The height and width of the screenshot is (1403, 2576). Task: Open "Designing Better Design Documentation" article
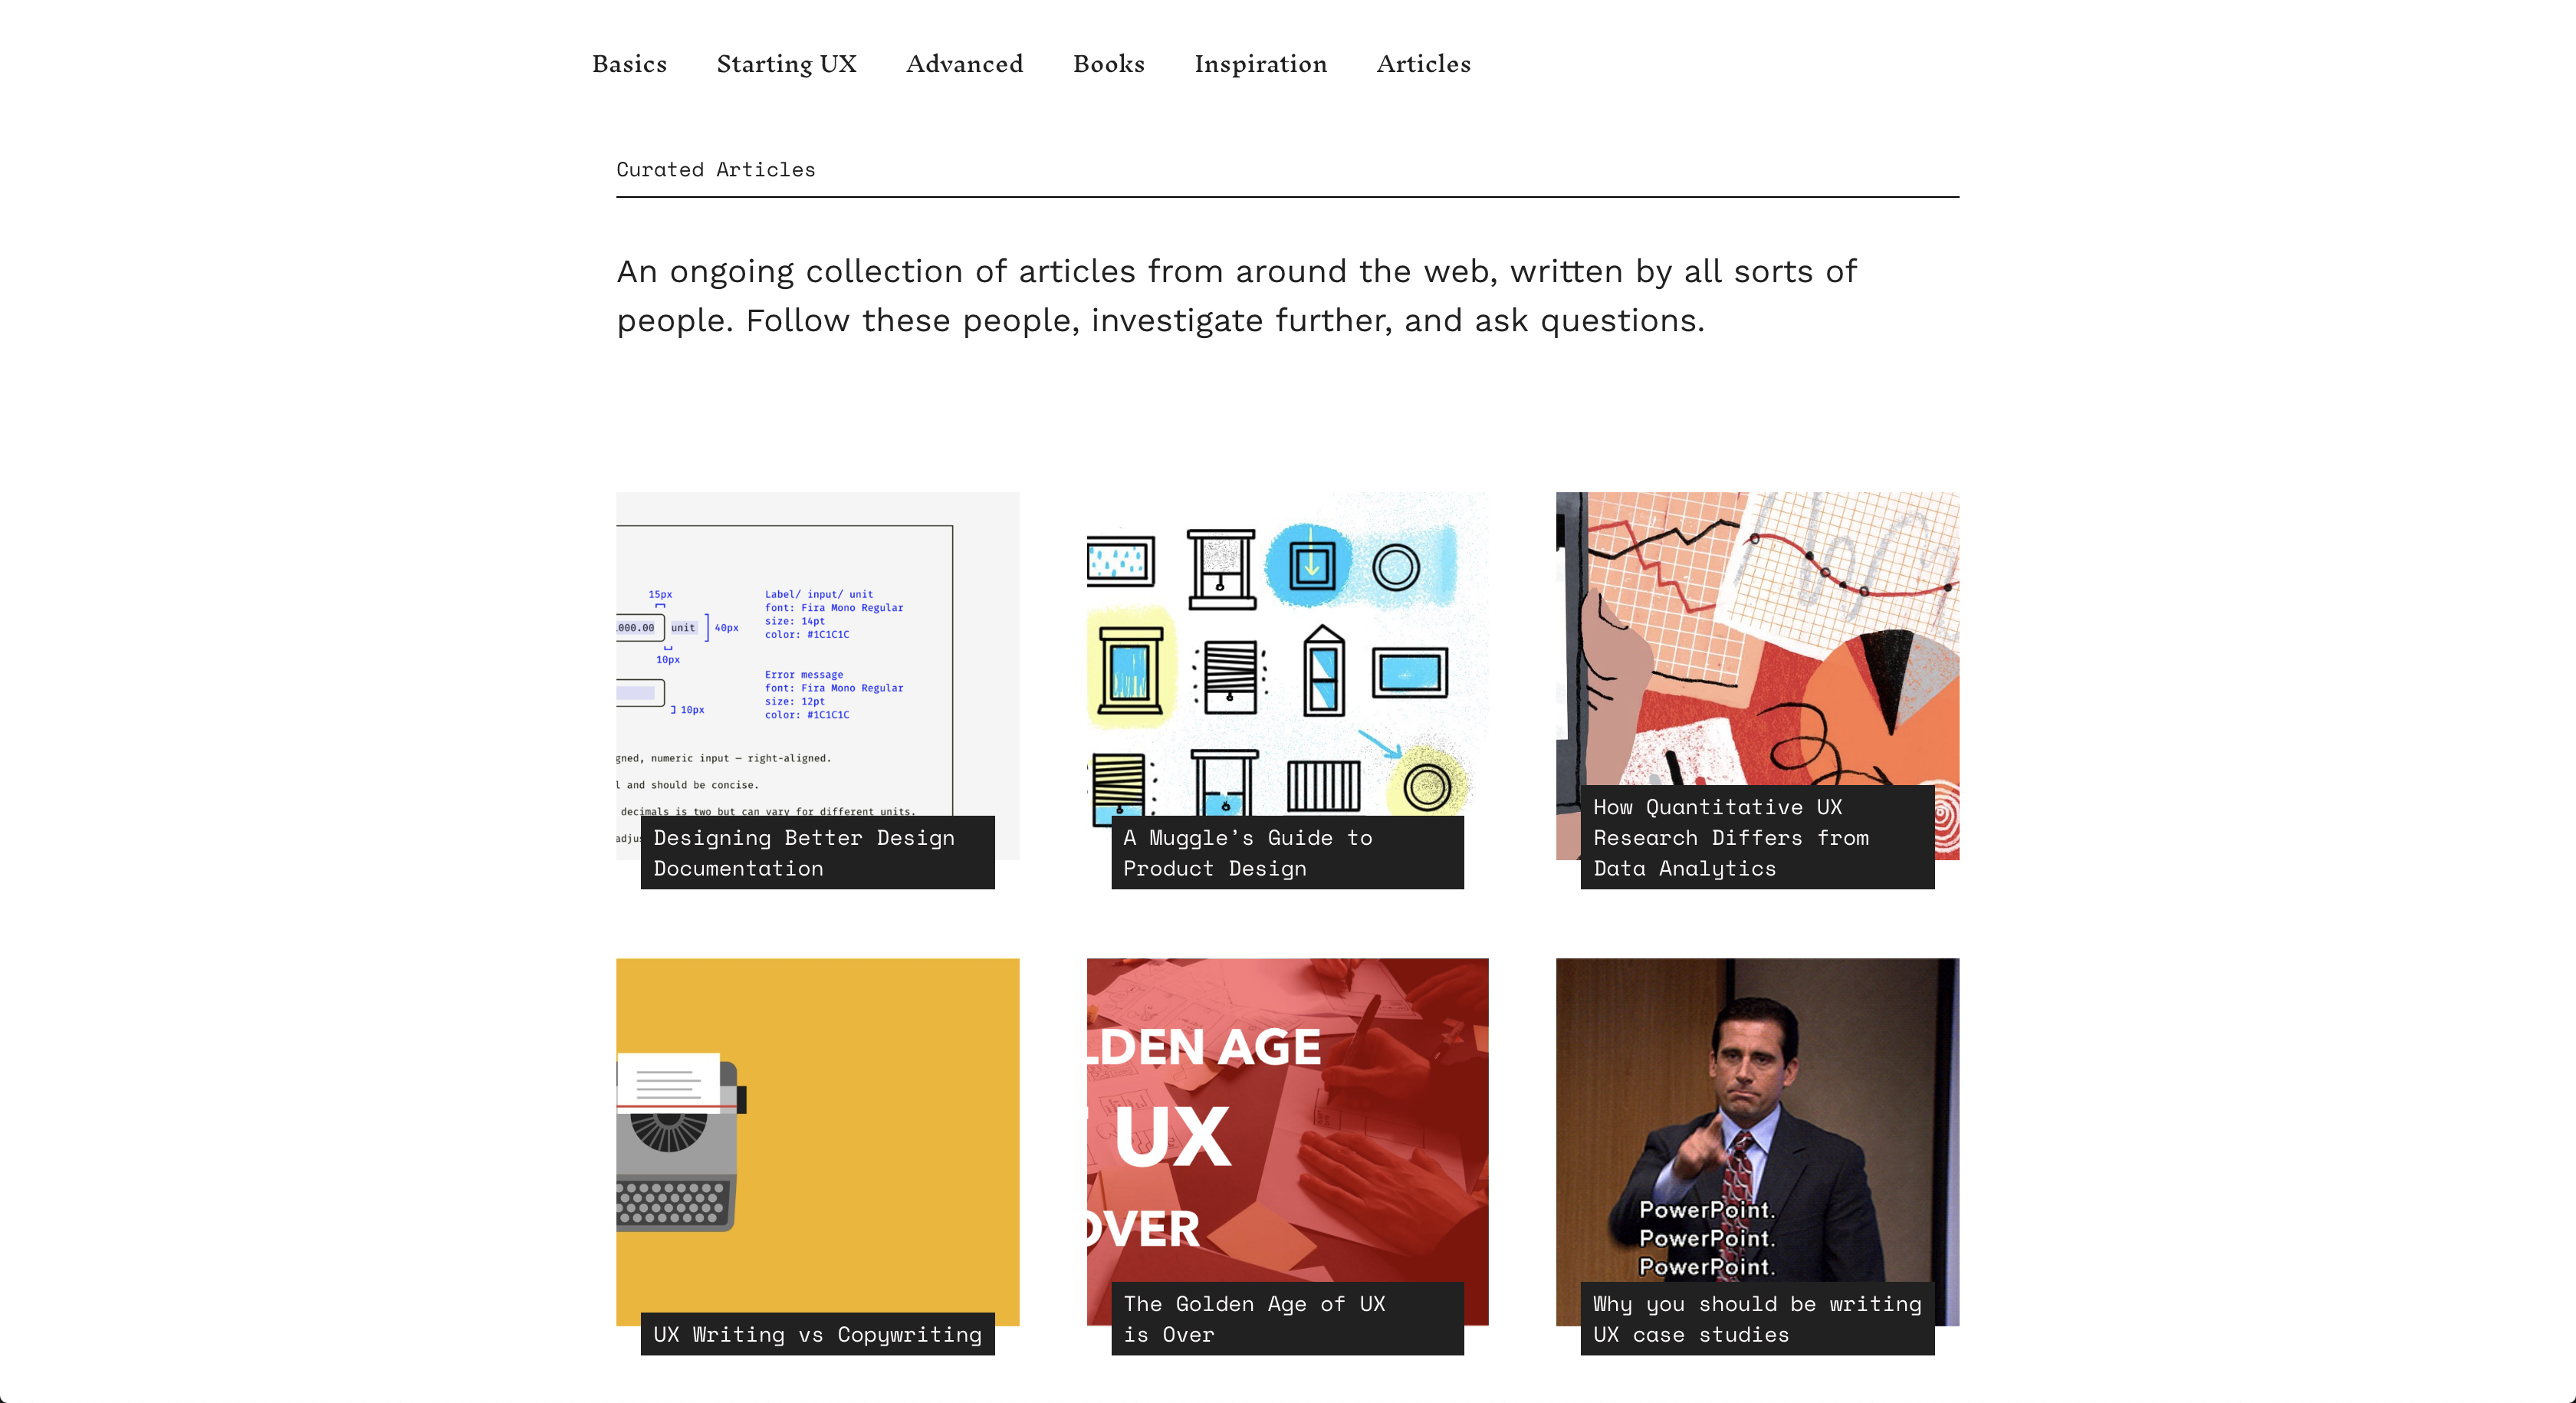(817, 852)
